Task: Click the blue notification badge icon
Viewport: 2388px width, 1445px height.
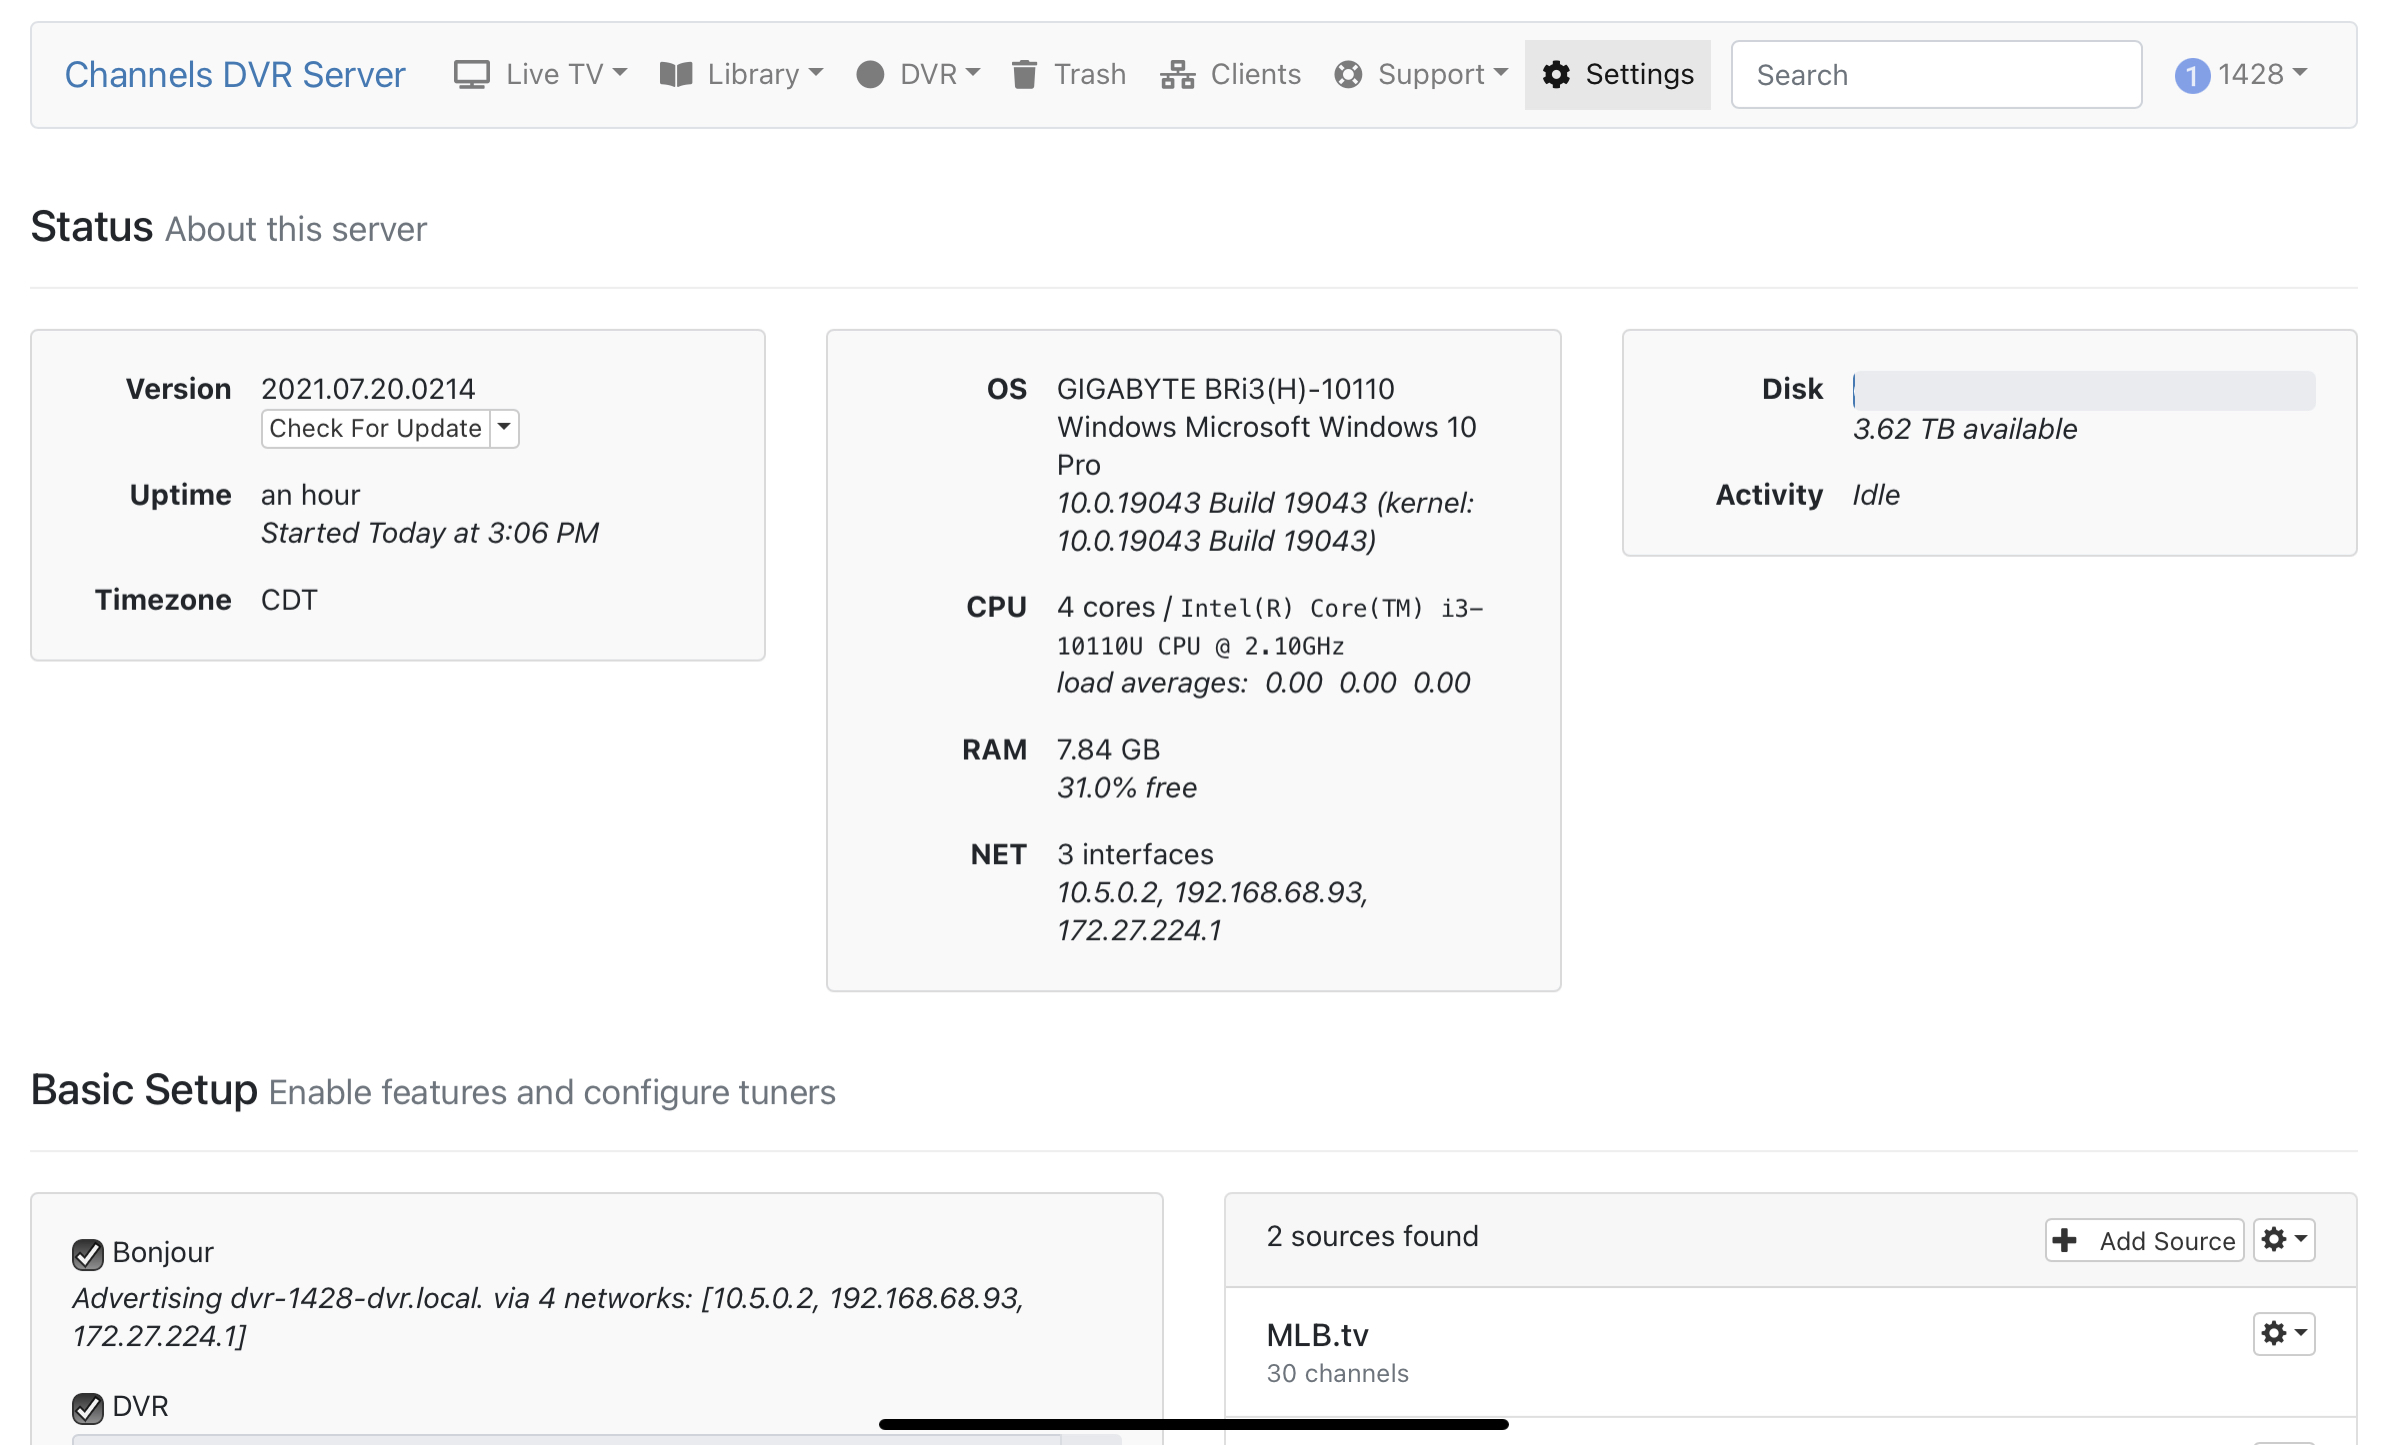Action: click(x=2192, y=75)
